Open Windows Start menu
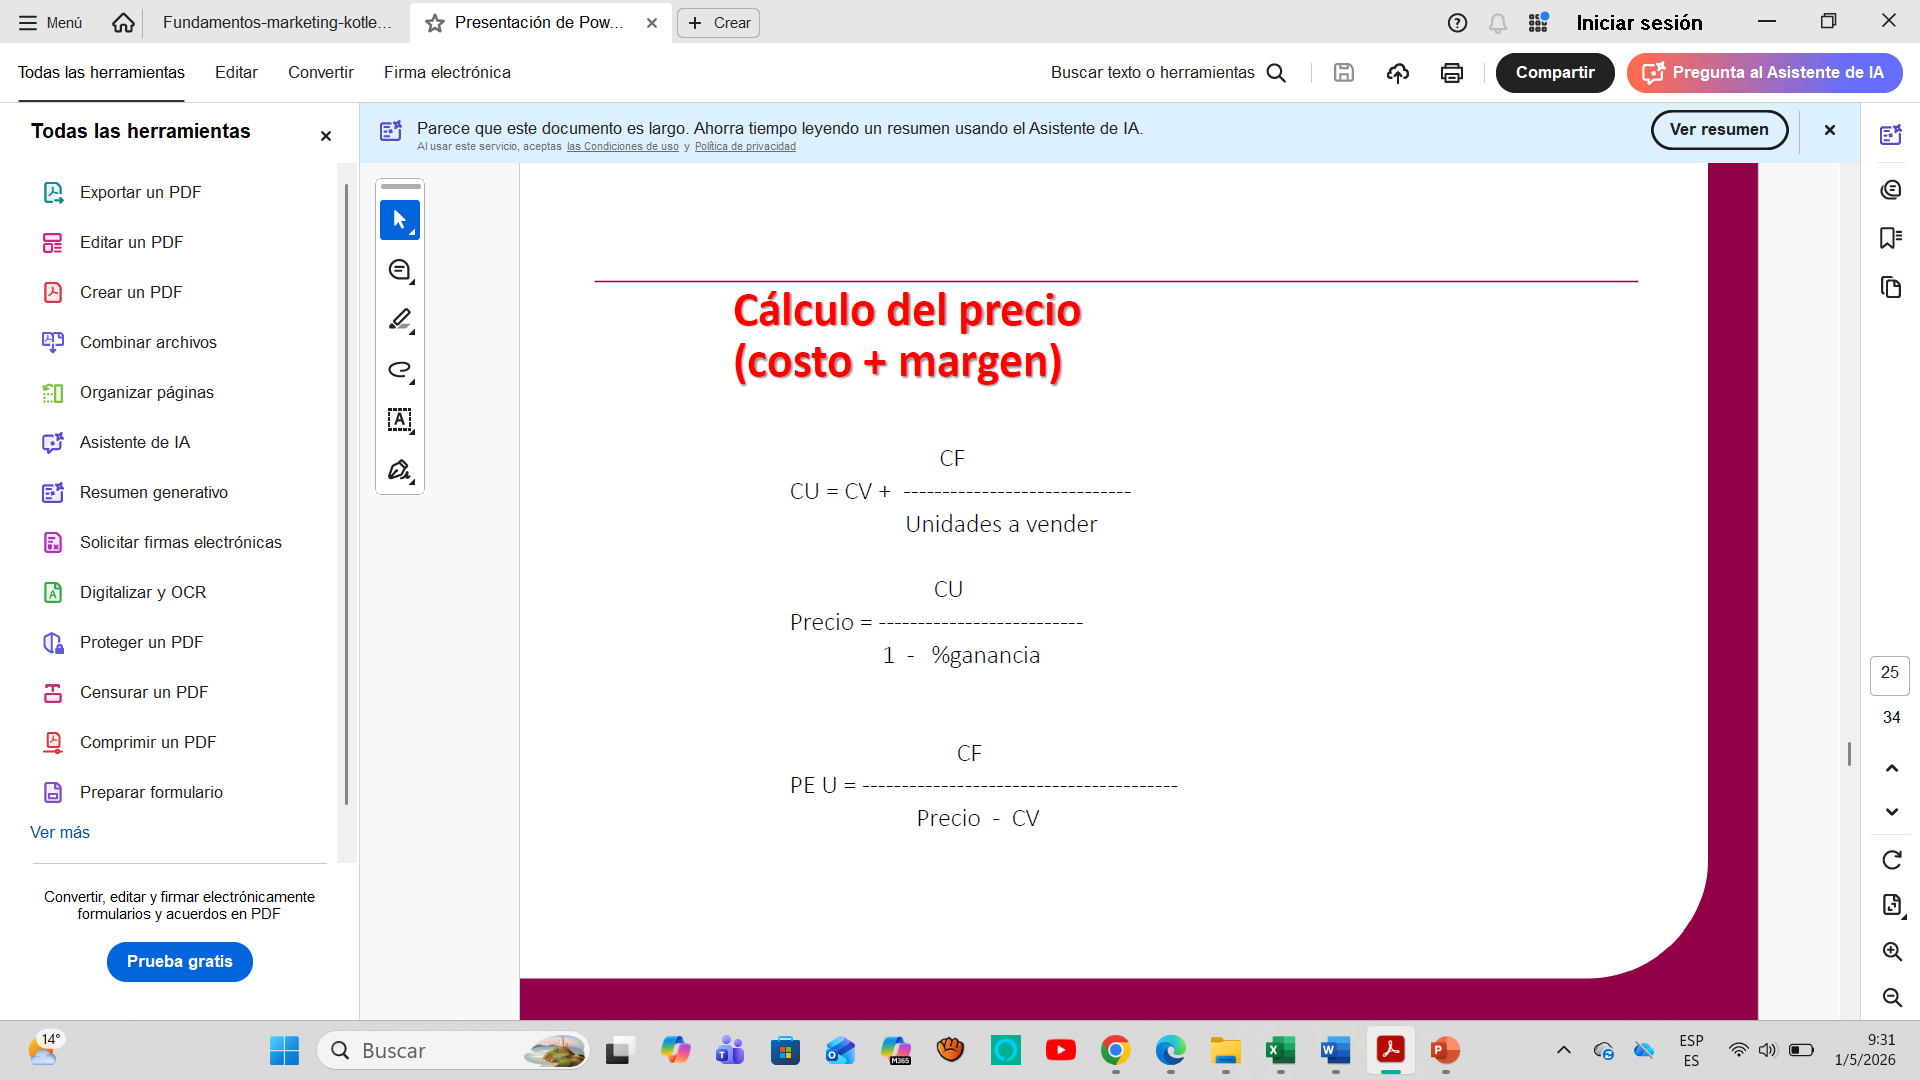The image size is (1920, 1080). (x=284, y=1050)
